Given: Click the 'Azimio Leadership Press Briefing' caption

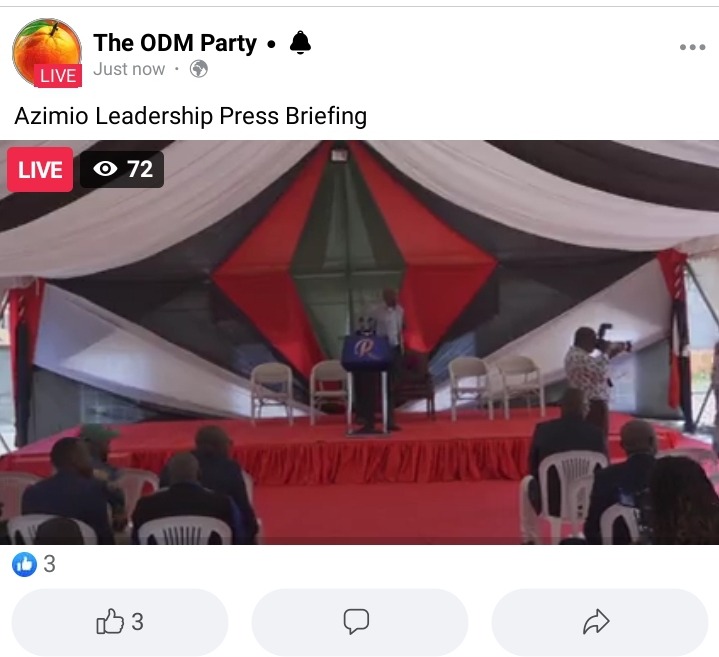Looking at the screenshot, I should (x=191, y=116).
